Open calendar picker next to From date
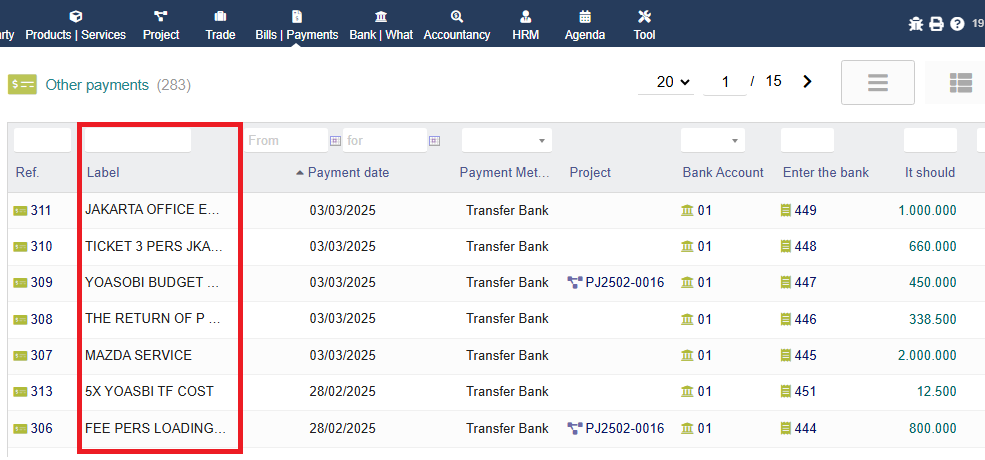This screenshot has width=985, height=460. 335,141
